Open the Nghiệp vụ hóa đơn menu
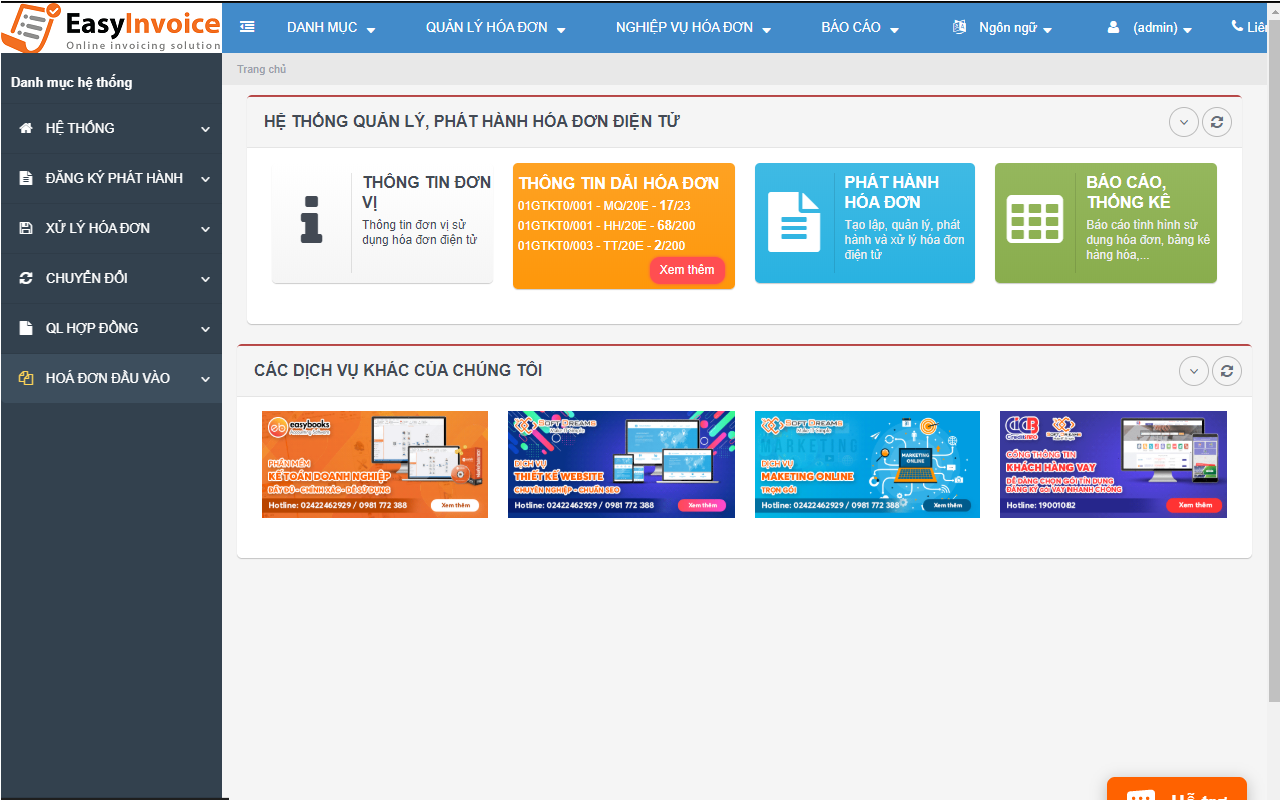The width and height of the screenshot is (1280, 800). 693,28
